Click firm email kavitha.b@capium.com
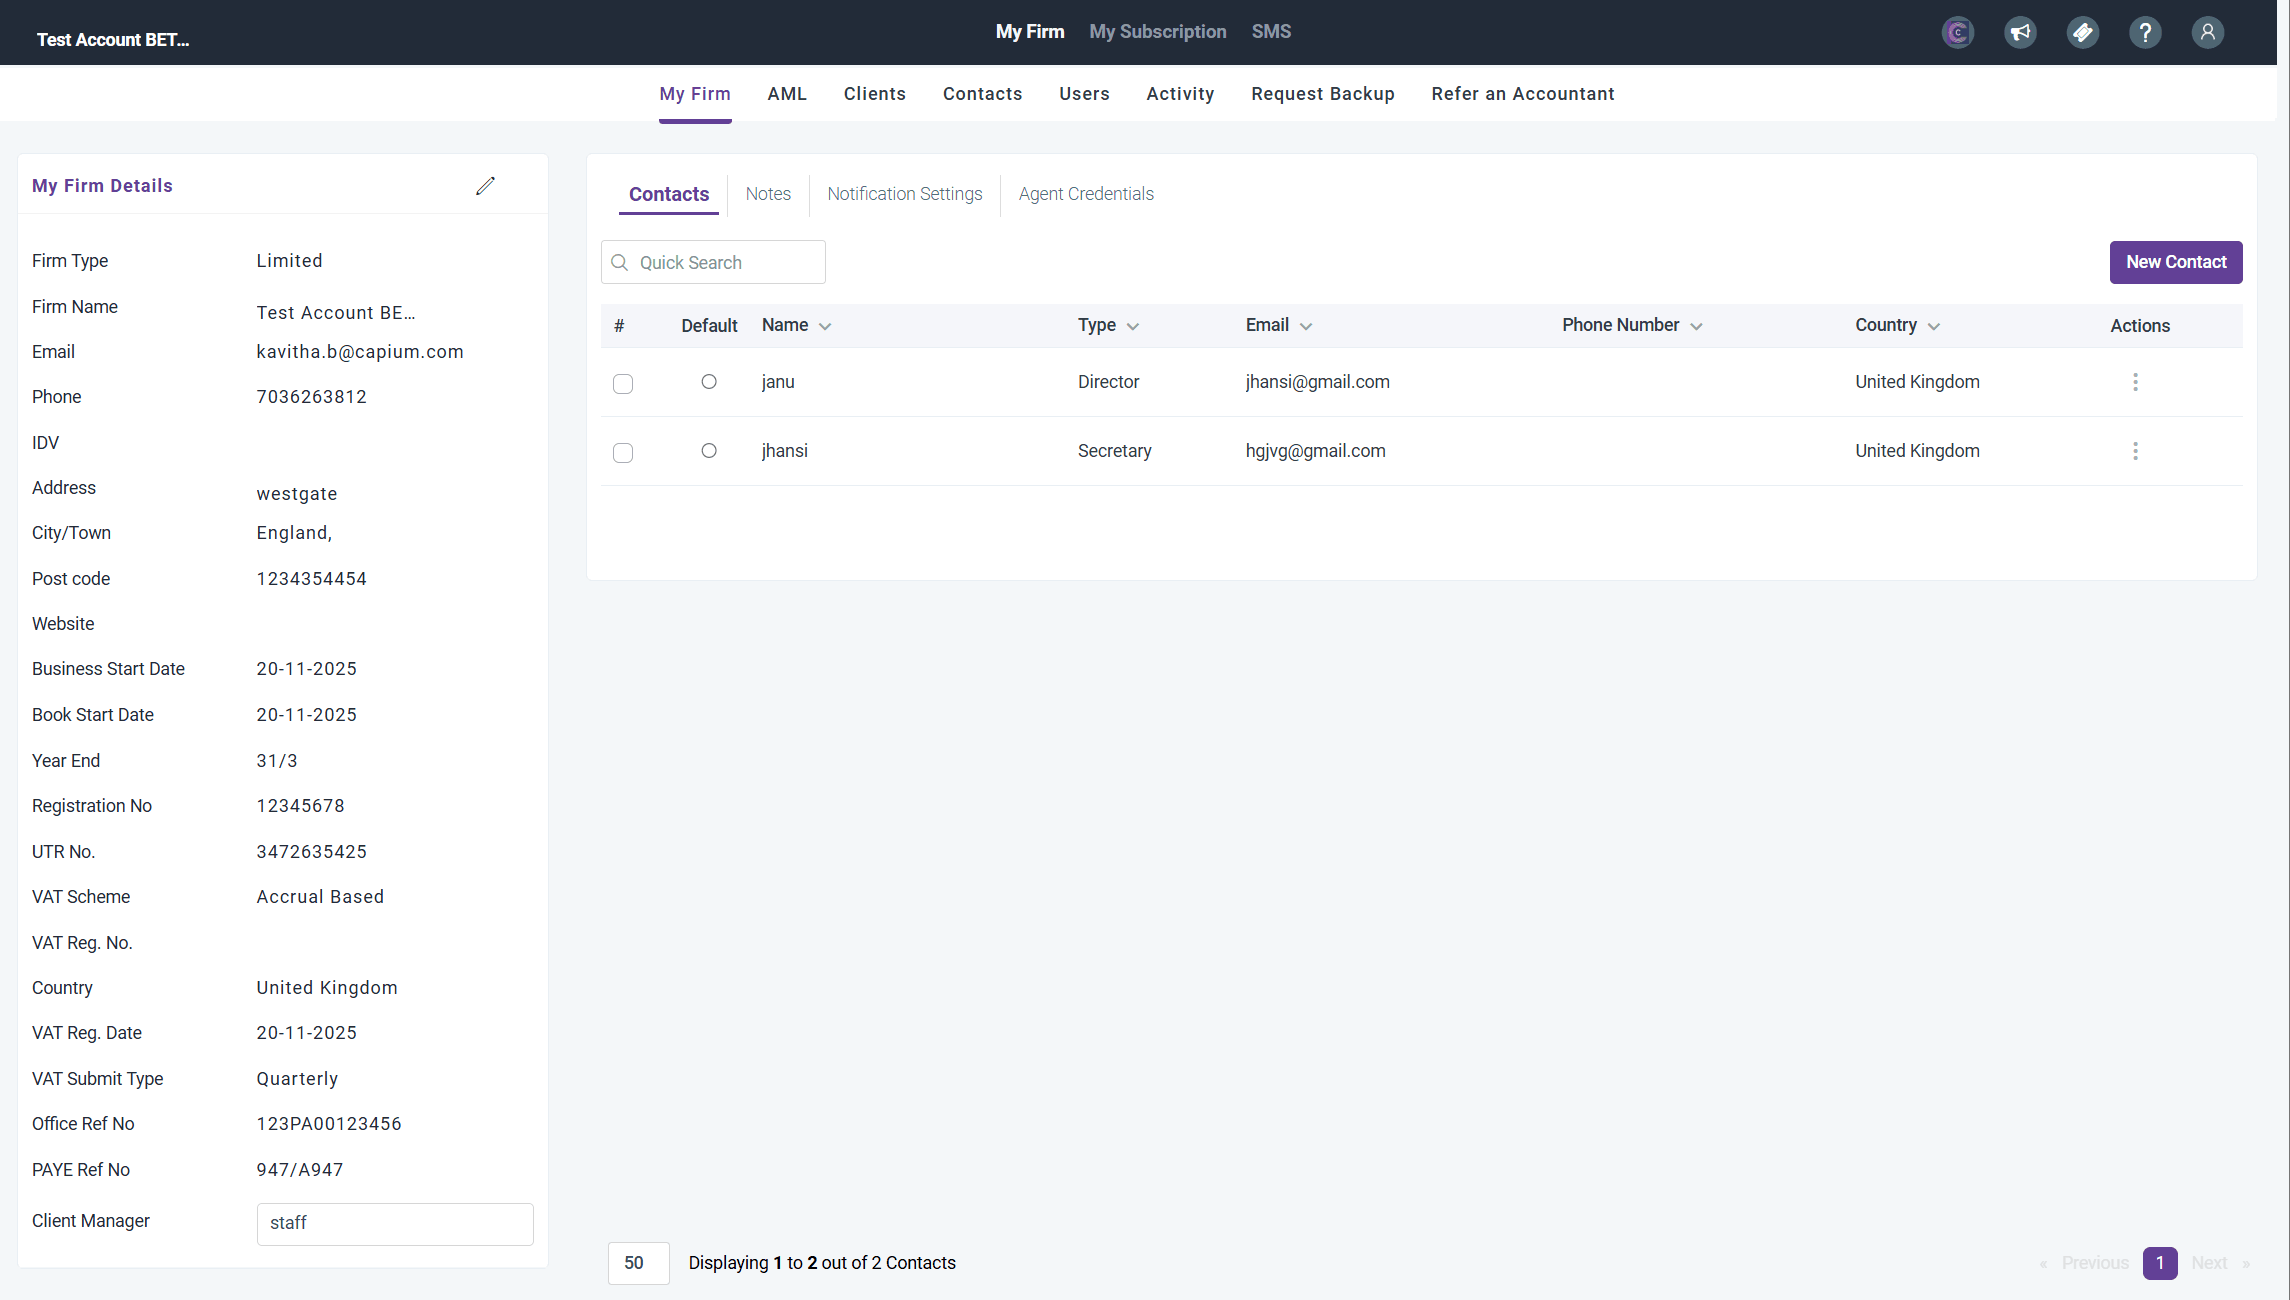This screenshot has width=2290, height=1300. click(x=360, y=352)
